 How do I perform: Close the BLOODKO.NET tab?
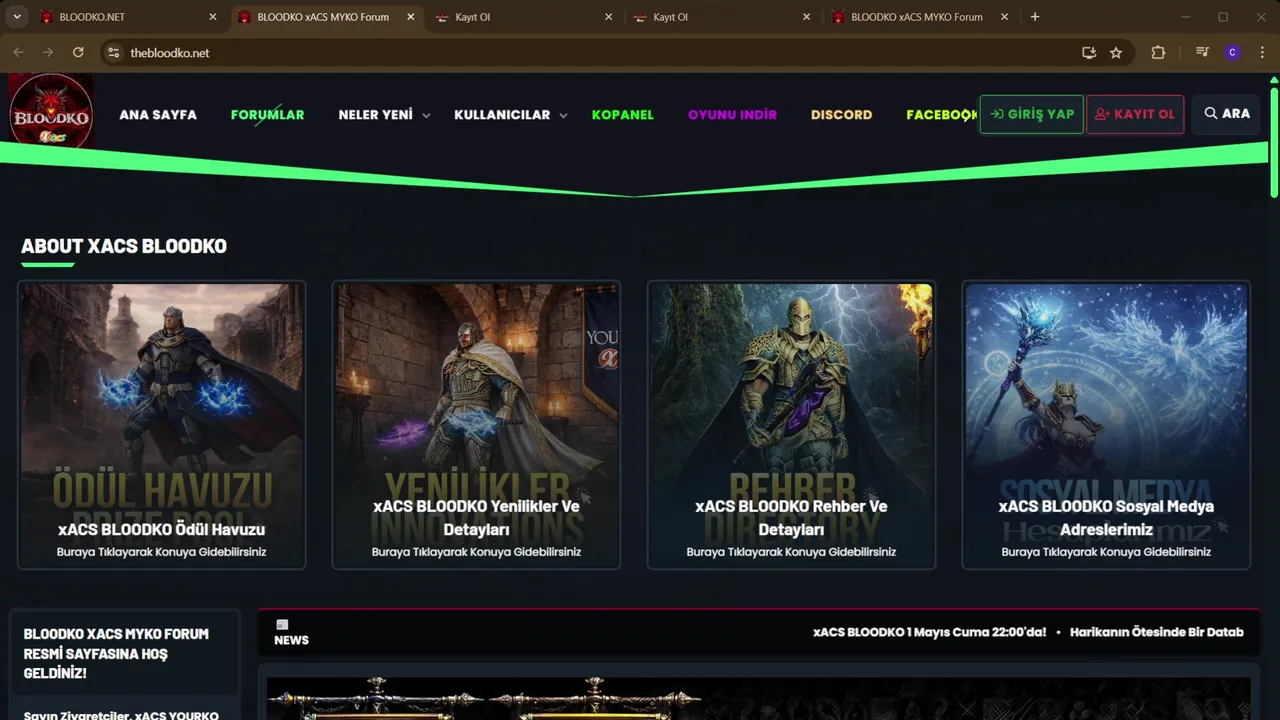[213, 17]
